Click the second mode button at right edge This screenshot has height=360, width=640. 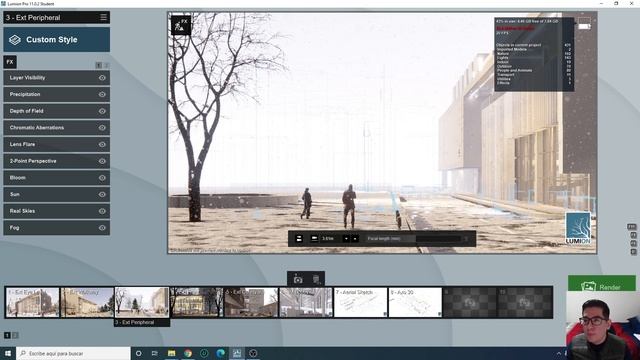633,235
